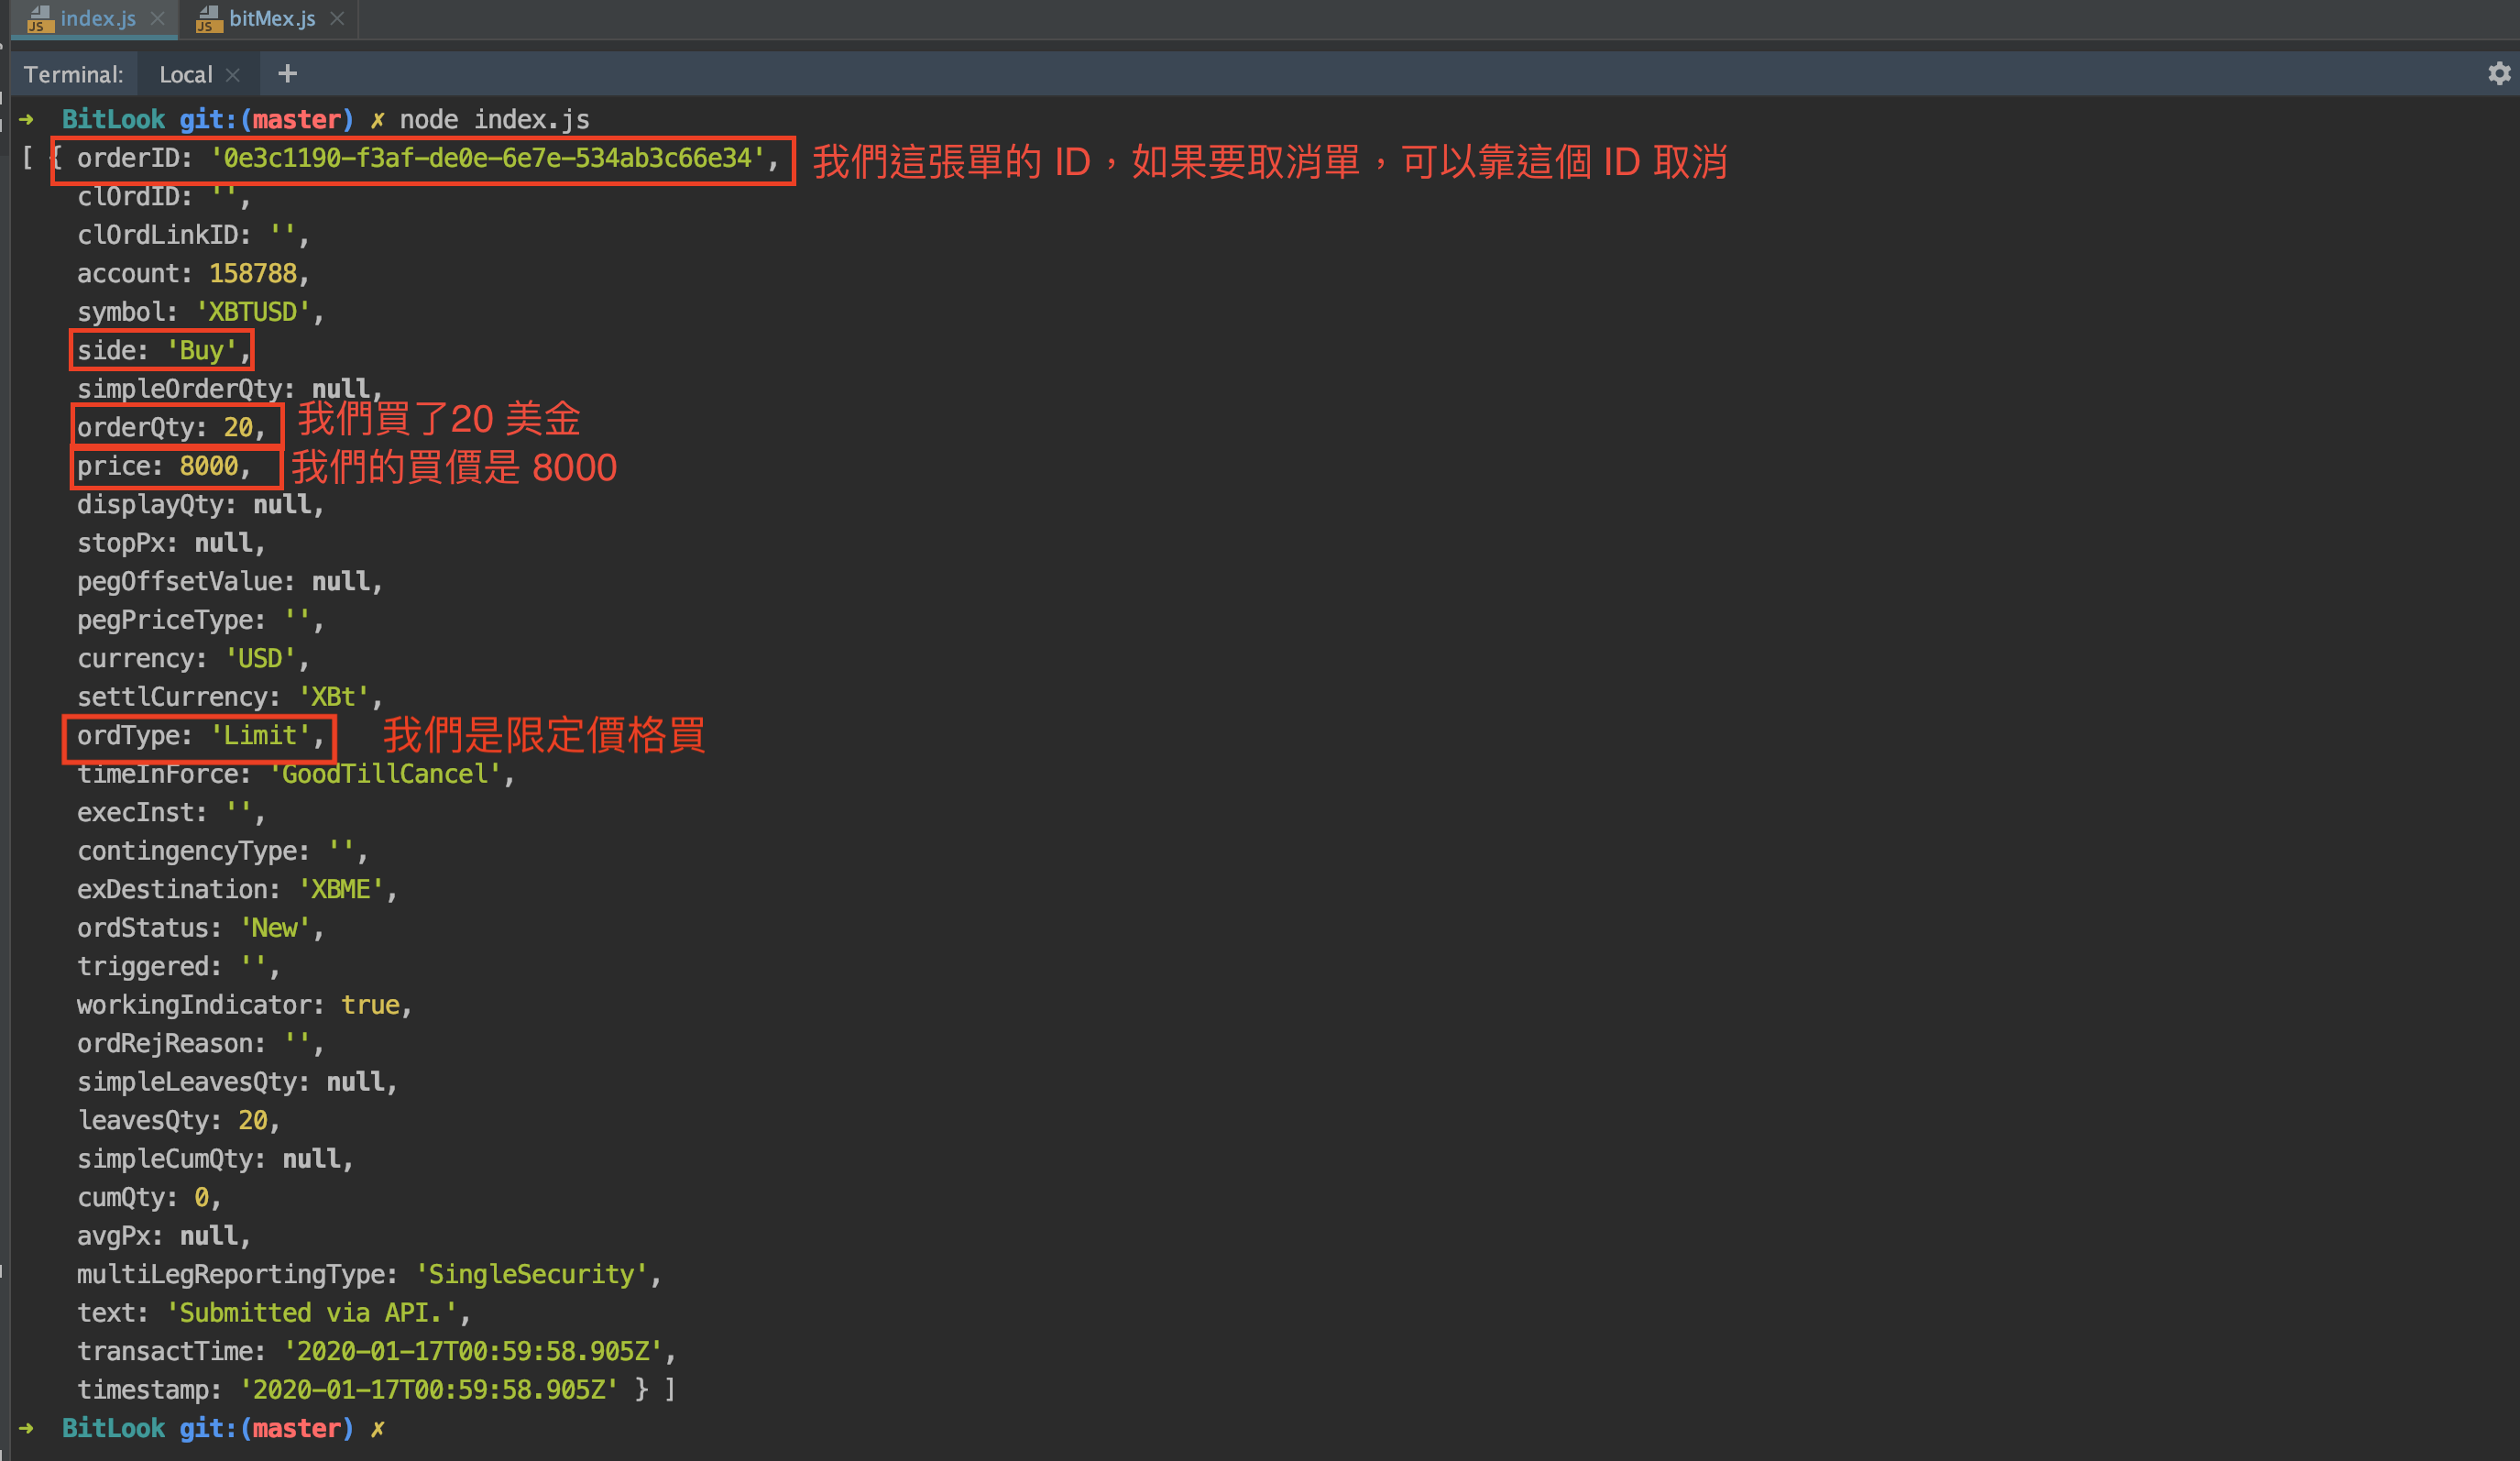Click the transactTime timestamp string
2520x1461 pixels.
472,1351
